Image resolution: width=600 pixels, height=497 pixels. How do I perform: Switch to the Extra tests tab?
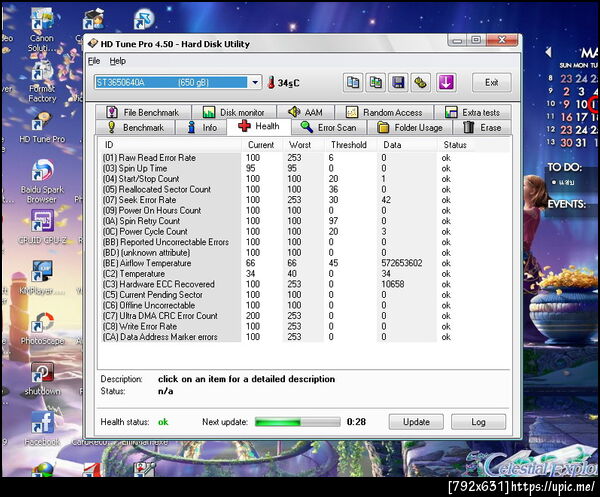click(473, 112)
